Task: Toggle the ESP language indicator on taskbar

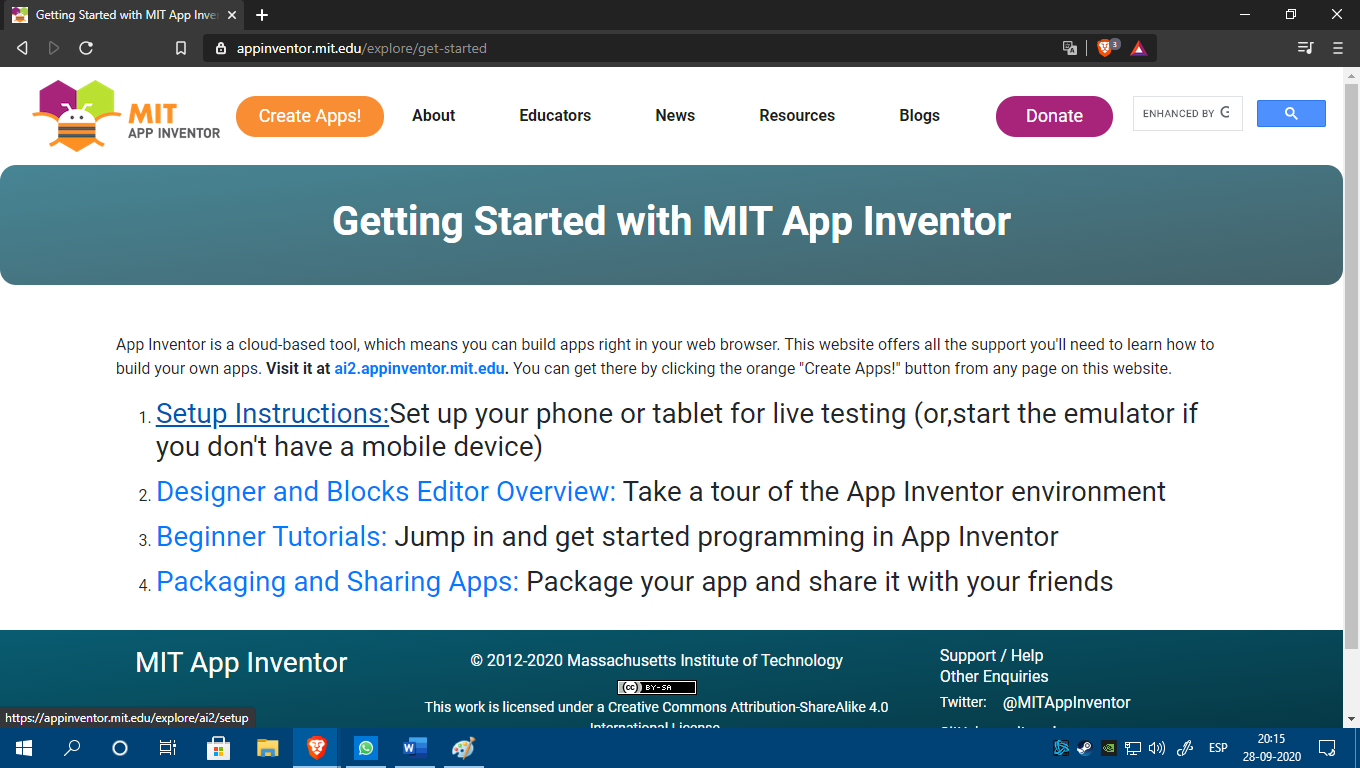Action: pyautogui.click(x=1218, y=748)
